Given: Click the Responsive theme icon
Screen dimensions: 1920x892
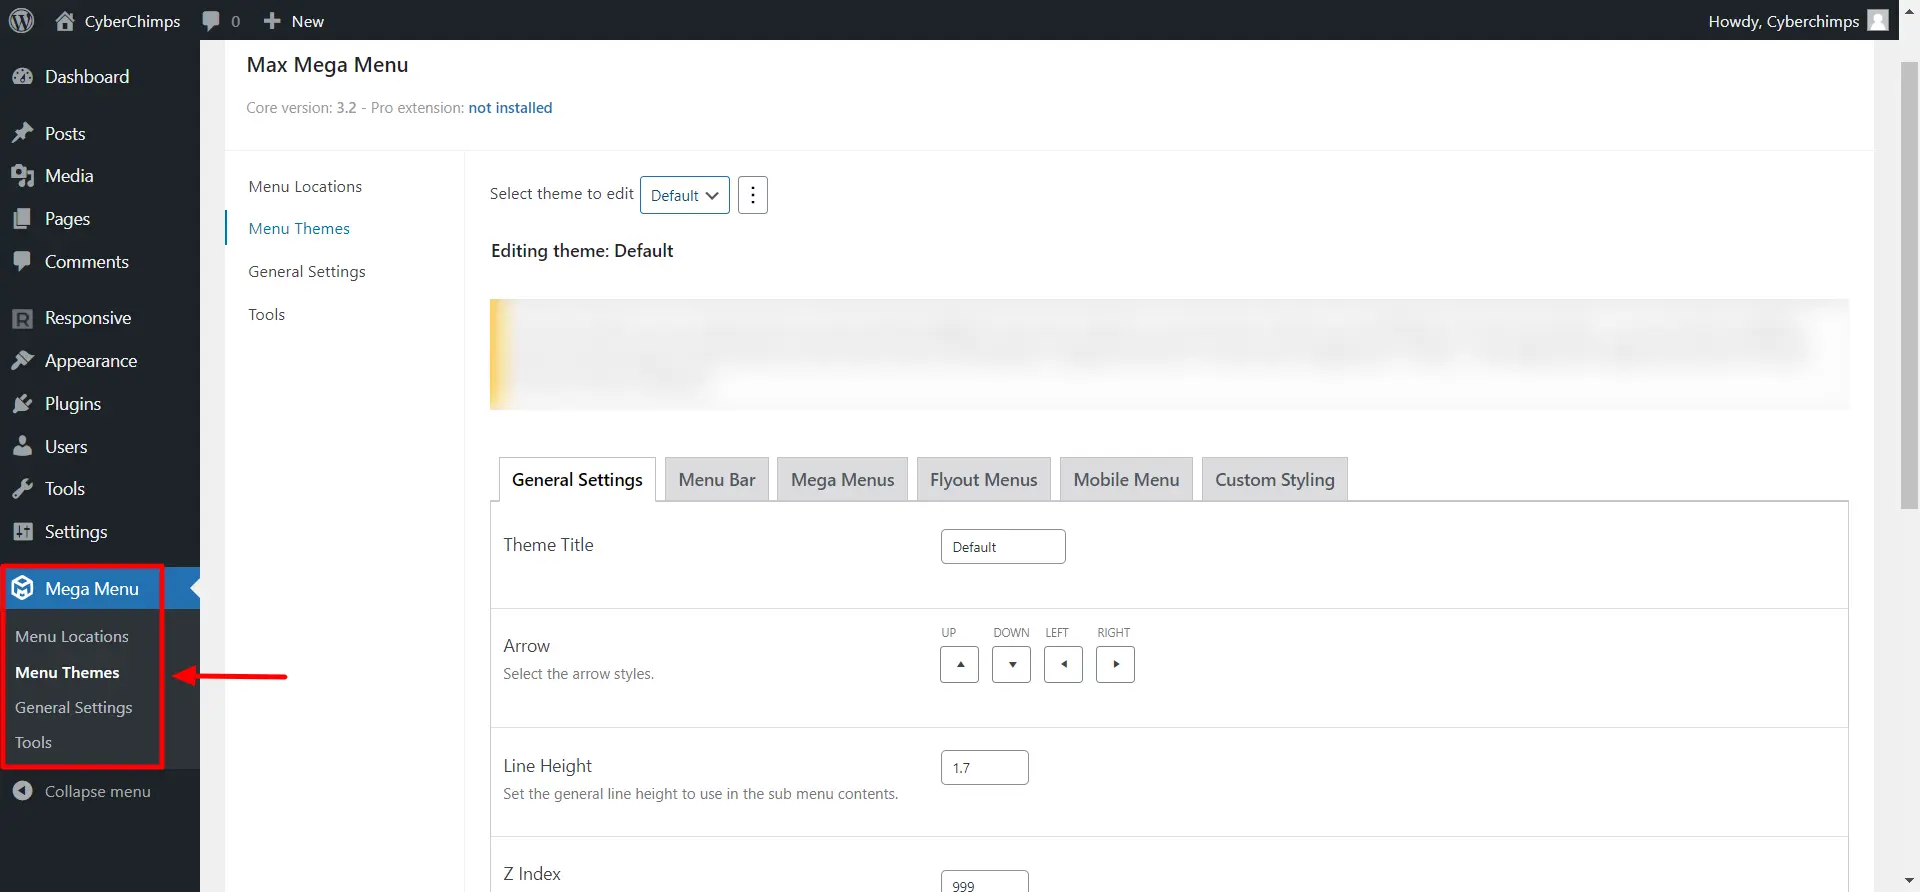Looking at the screenshot, I should click(x=22, y=318).
